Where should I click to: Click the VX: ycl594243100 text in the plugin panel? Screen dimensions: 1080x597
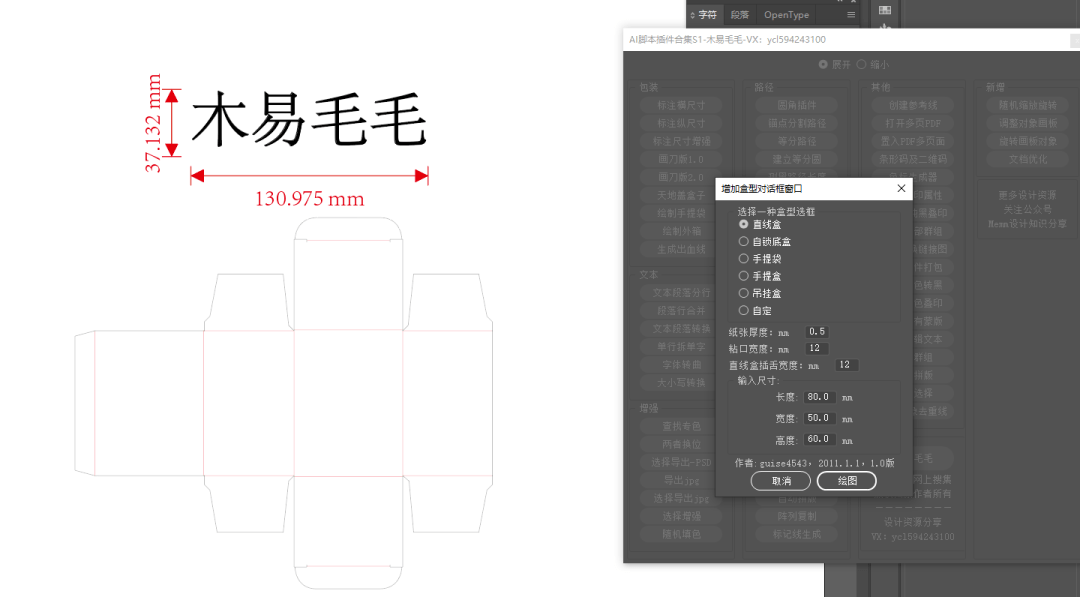913,536
